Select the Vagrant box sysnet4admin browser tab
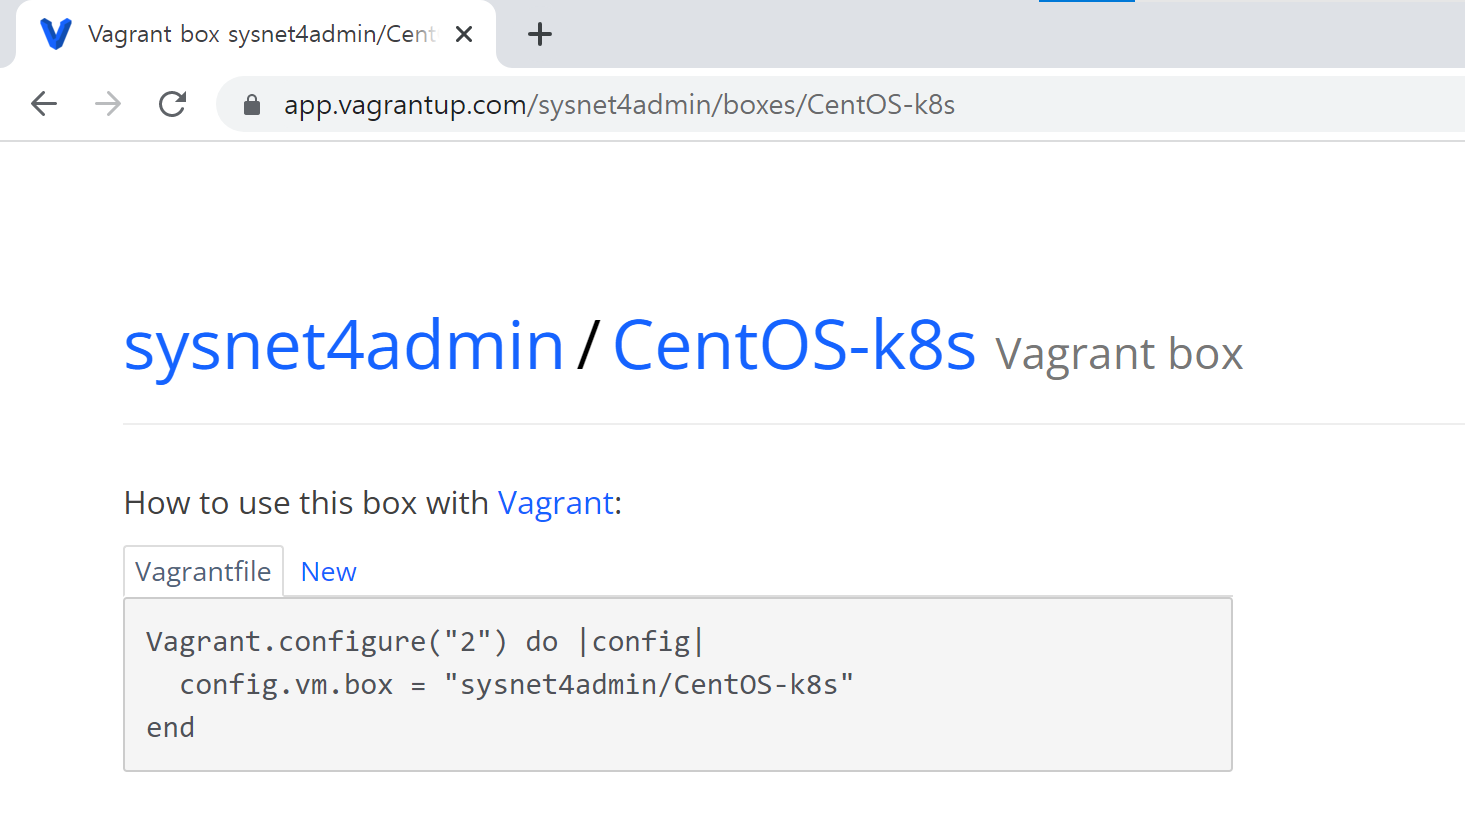The width and height of the screenshot is (1465, 822). pos(256,34)
